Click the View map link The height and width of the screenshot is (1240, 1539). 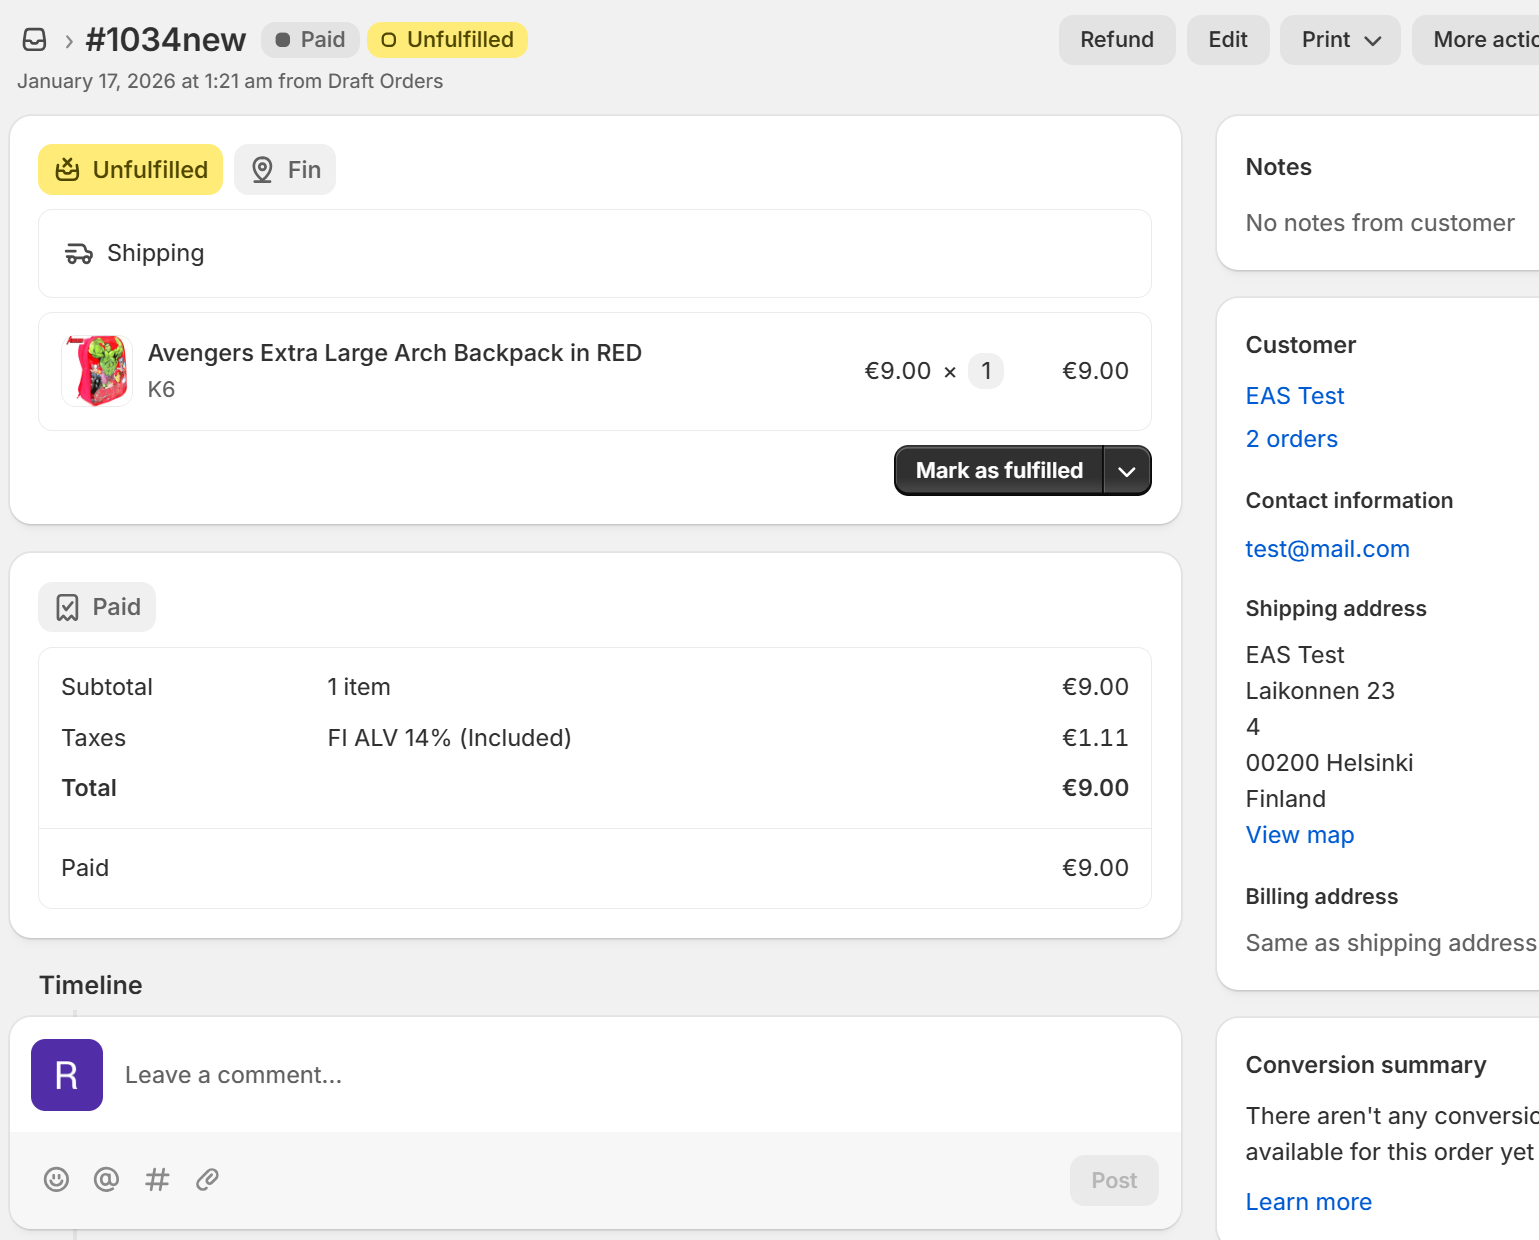(x=1300, y=835)
